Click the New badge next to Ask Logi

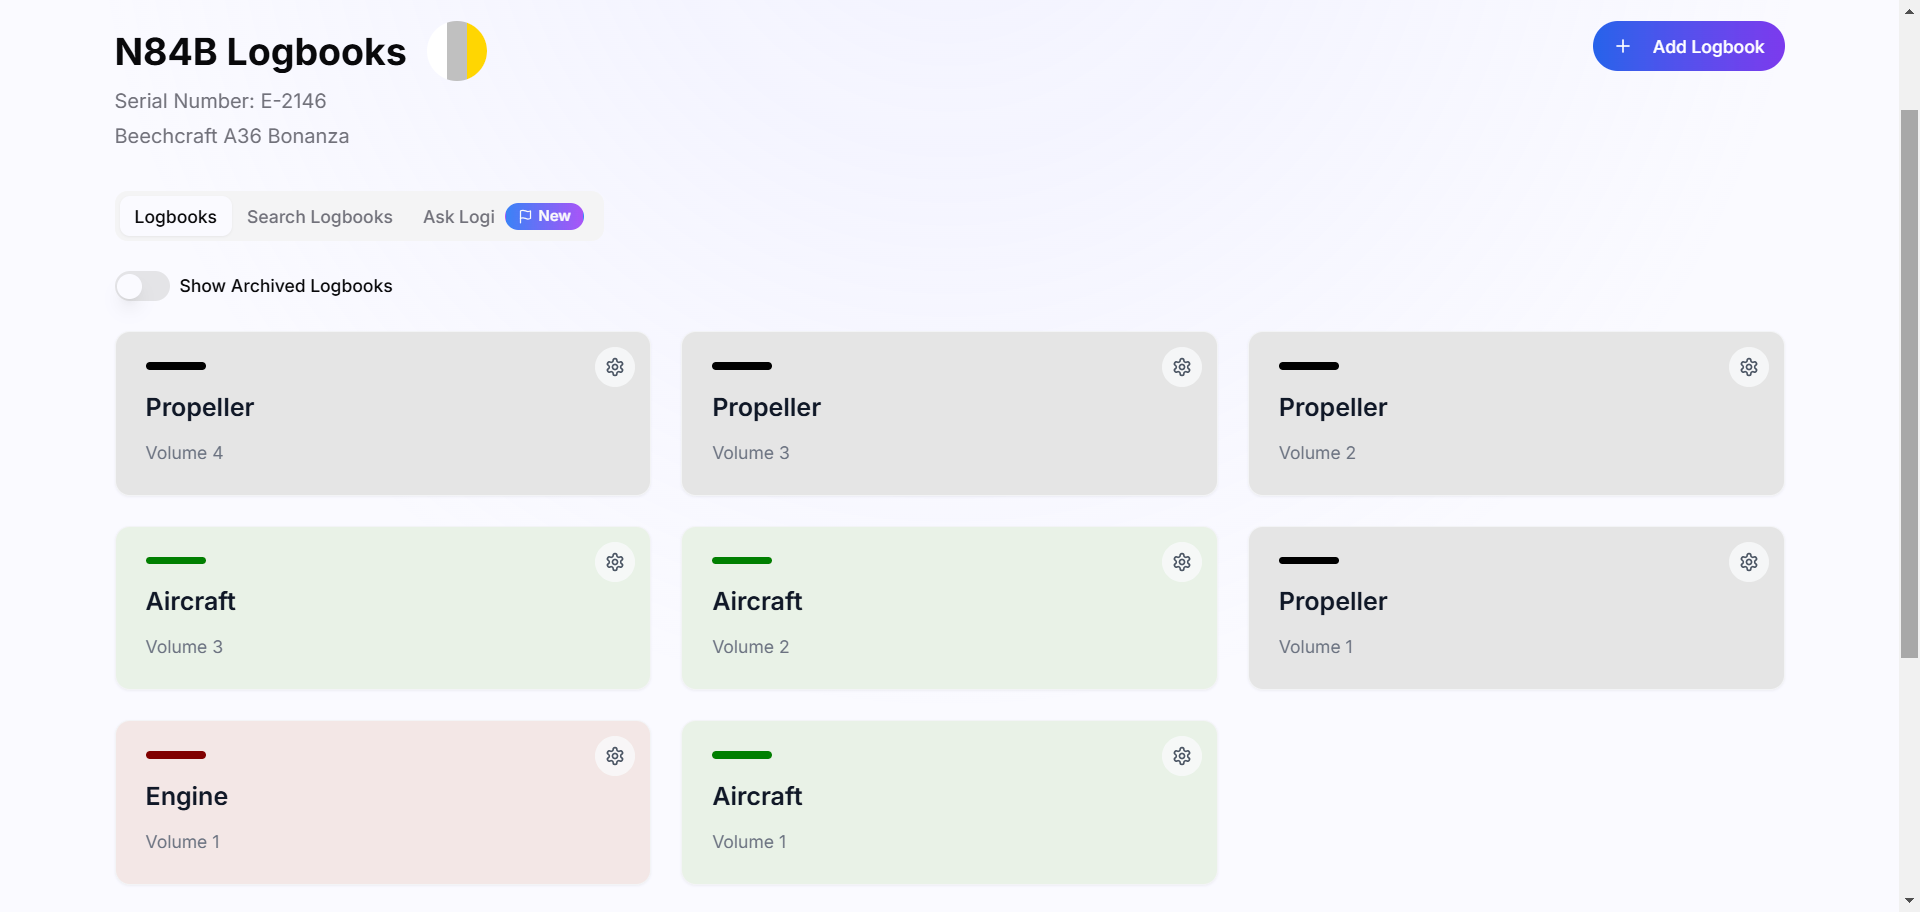544,216
